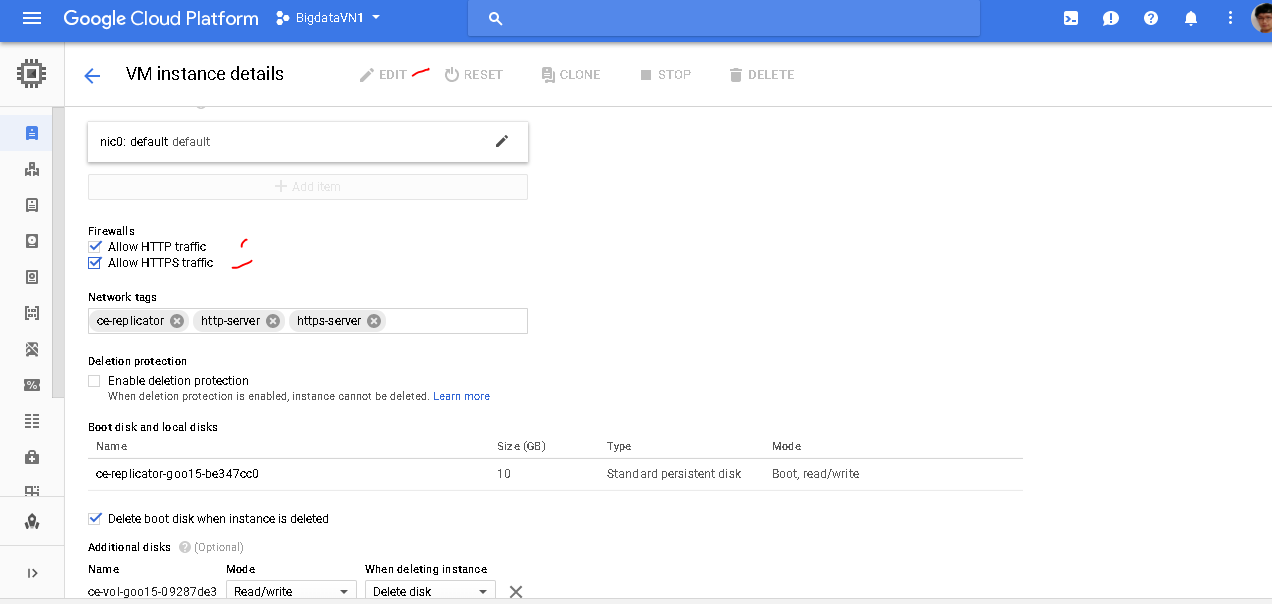The height and width of the screenshot is (604, 1272).
Task: Open the Learn more link
Action: coord(461,396)
